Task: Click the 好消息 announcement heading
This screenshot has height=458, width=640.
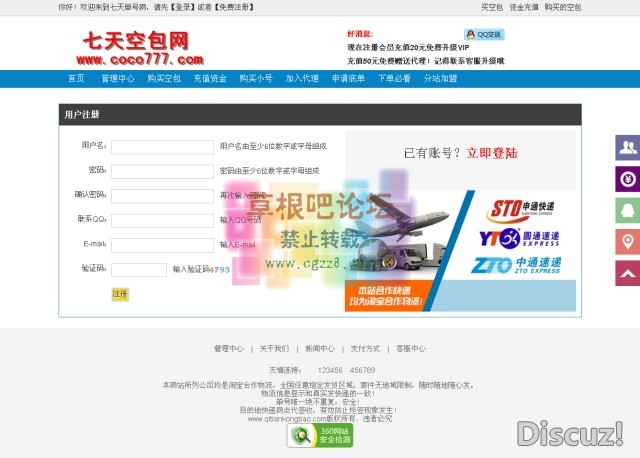Action: tap(360, 34)
